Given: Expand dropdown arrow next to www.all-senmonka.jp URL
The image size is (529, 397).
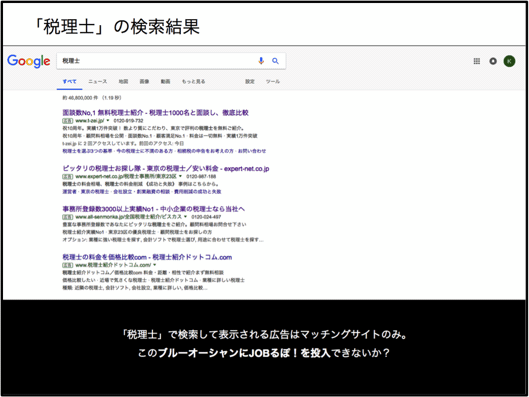Looking at the screenshot, I should pos(186,217).
